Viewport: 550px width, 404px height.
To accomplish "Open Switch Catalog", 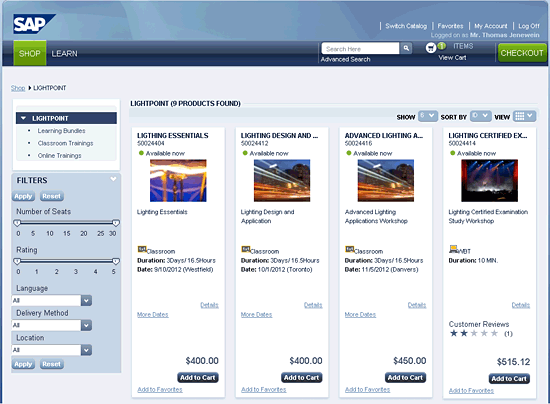I will pos(406,26).
